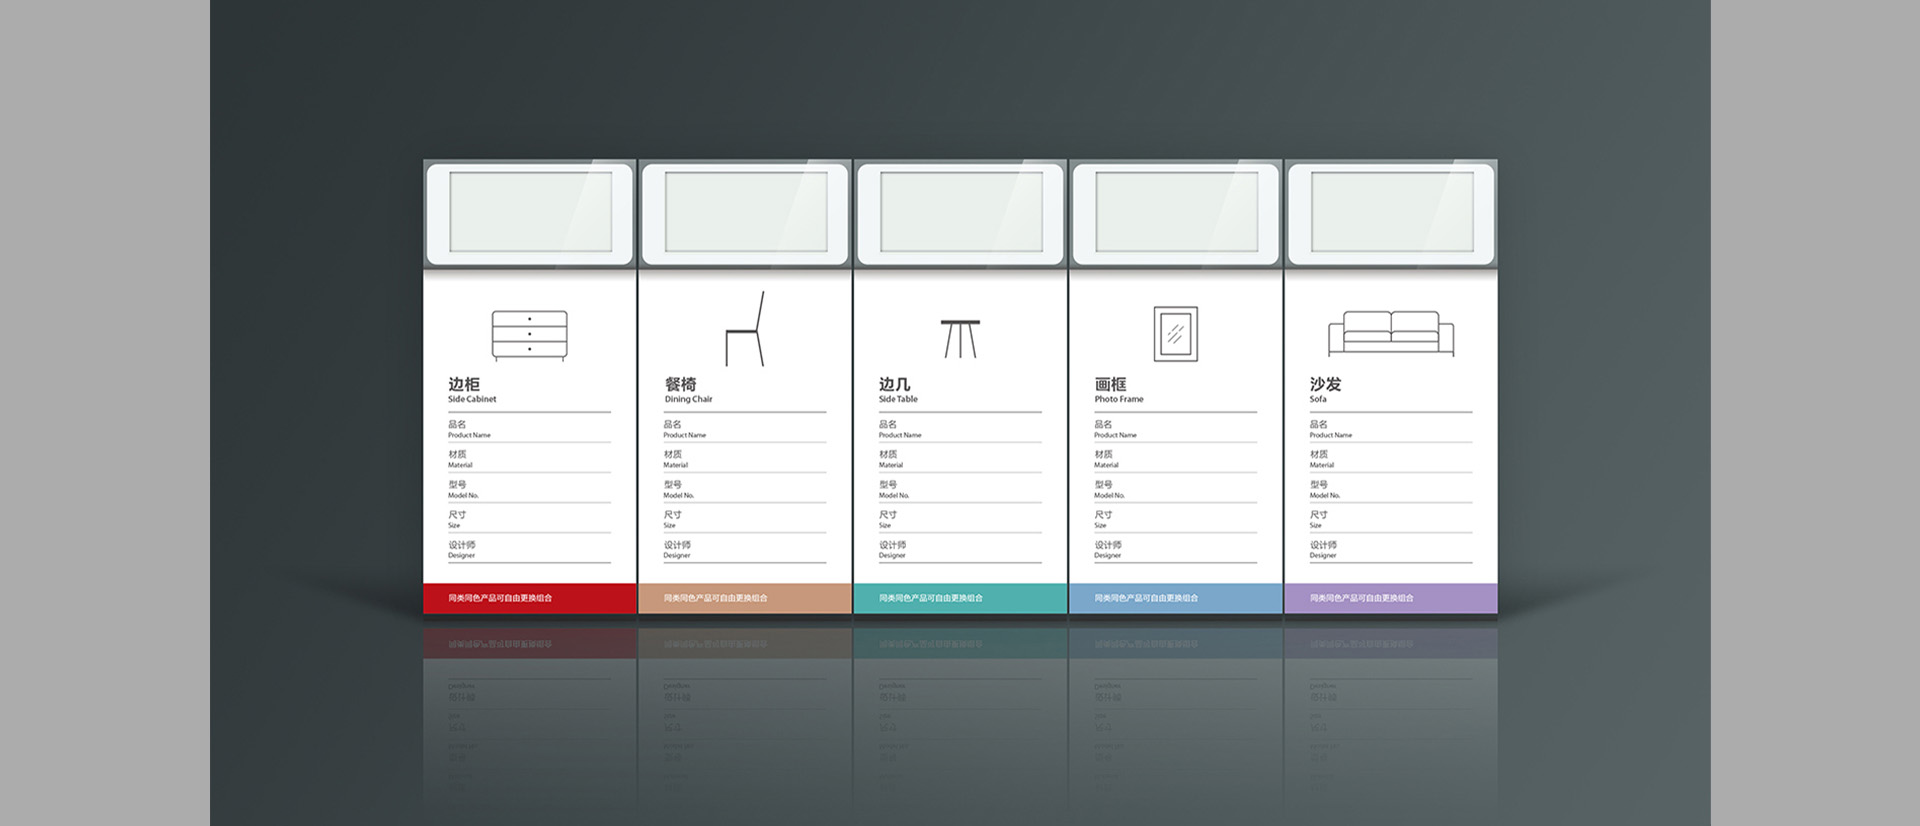Click the sofa outline icon

click(1390, 333)
